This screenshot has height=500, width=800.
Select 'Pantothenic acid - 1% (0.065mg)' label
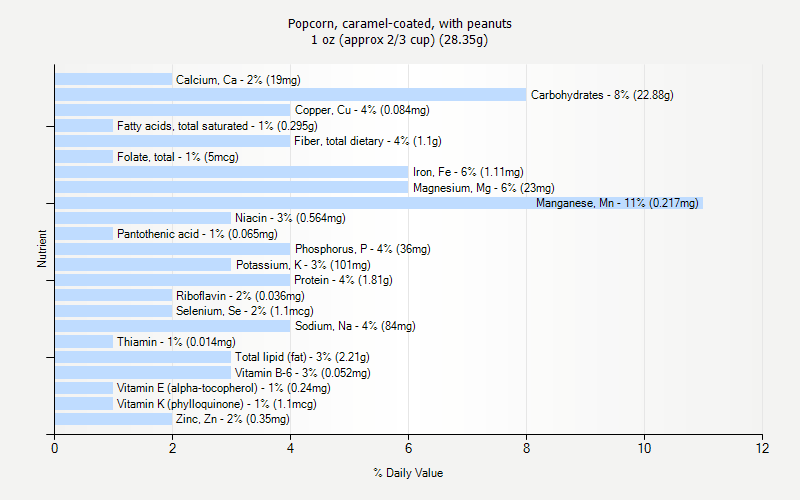[x=197, y=234]
